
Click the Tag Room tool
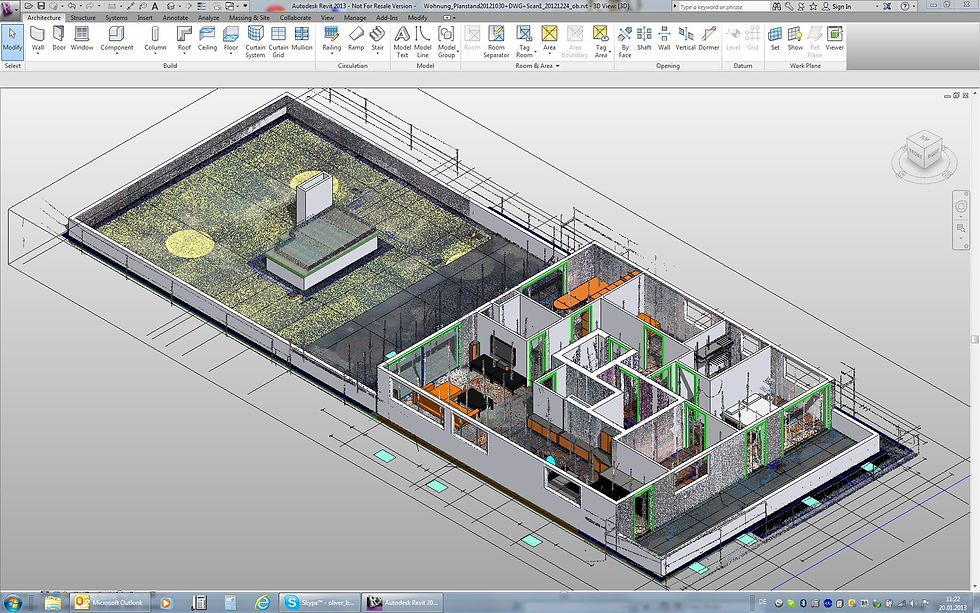coord(524,42)
